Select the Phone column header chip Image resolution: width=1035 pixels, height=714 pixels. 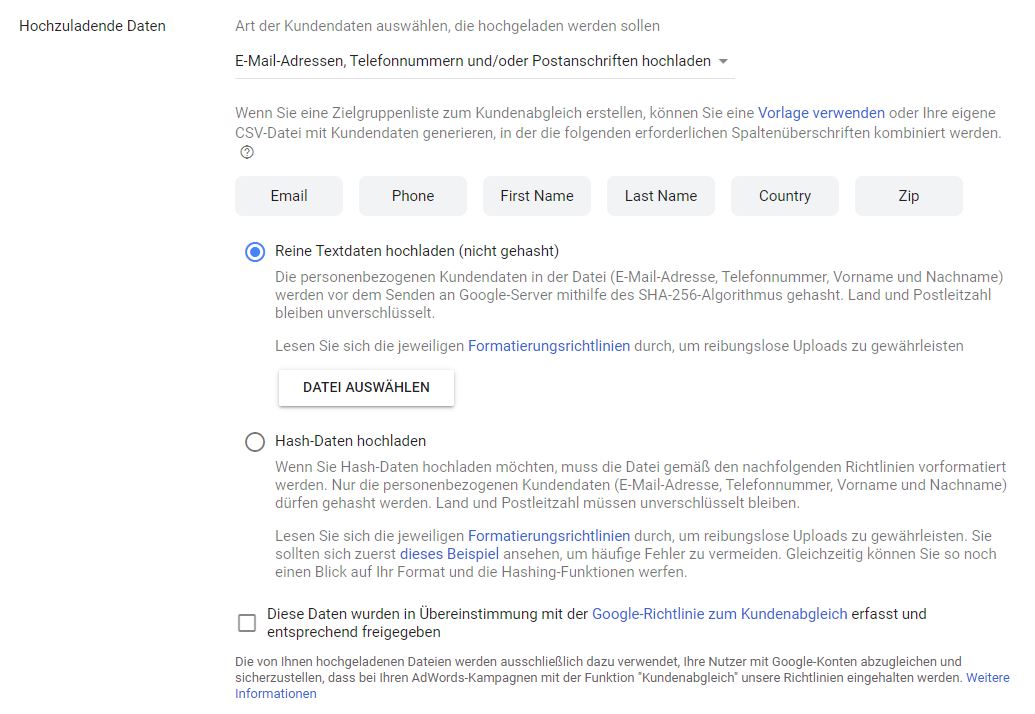413,196
